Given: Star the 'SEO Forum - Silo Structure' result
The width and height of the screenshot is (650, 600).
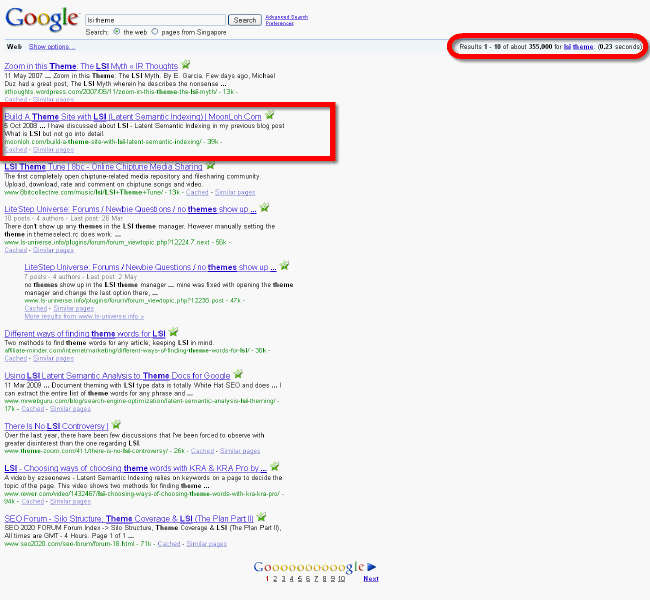Looking at the screenshot, I should pos(261,517).
